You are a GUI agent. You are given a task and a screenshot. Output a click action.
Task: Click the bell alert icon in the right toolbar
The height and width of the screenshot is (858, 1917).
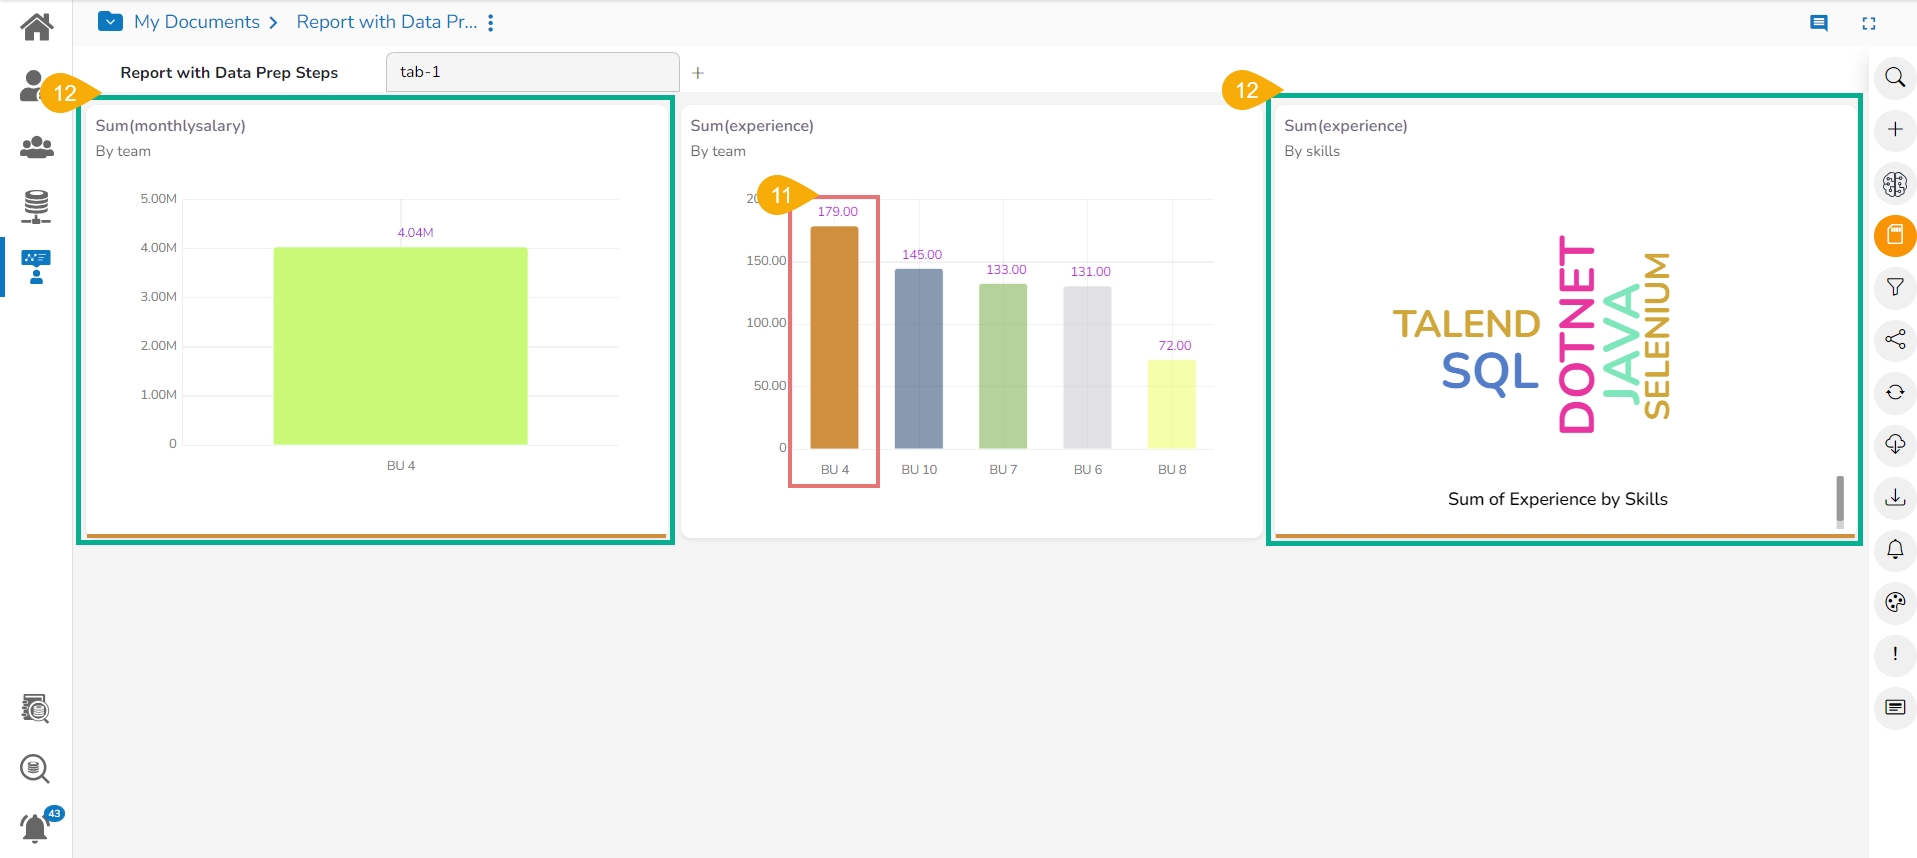[1895, 549]
